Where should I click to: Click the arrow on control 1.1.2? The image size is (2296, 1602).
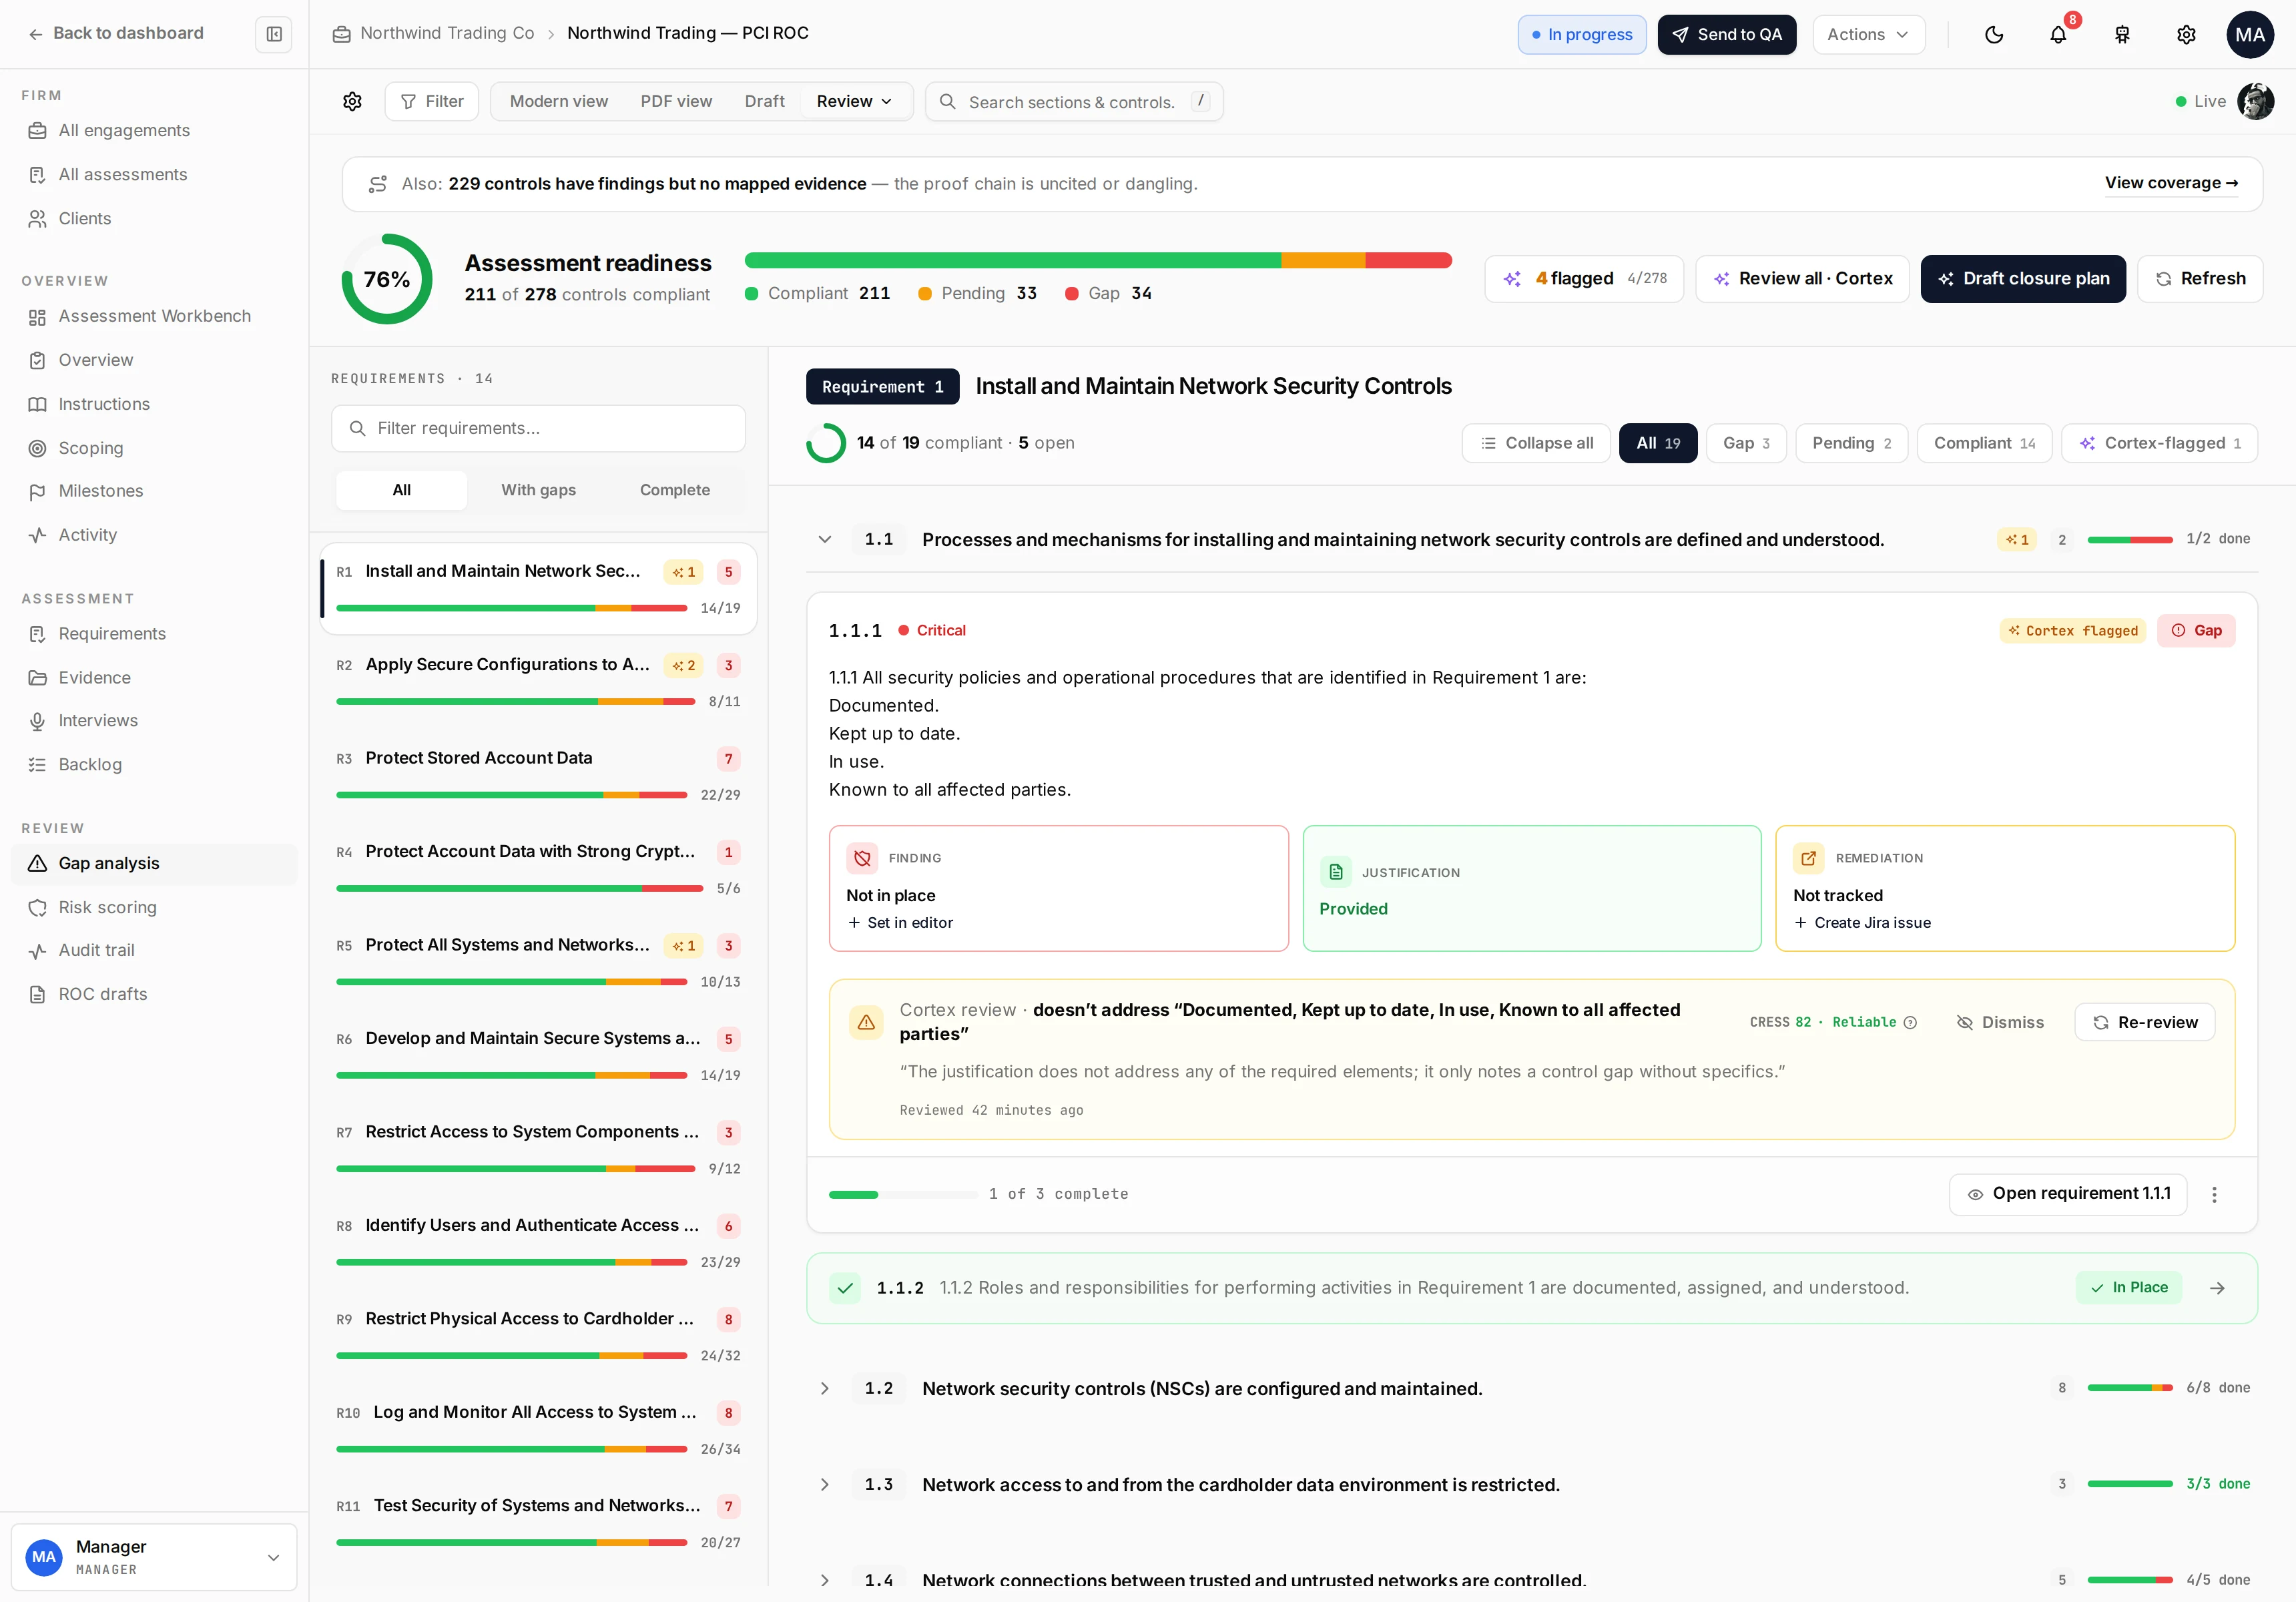coord(2217,1288)
